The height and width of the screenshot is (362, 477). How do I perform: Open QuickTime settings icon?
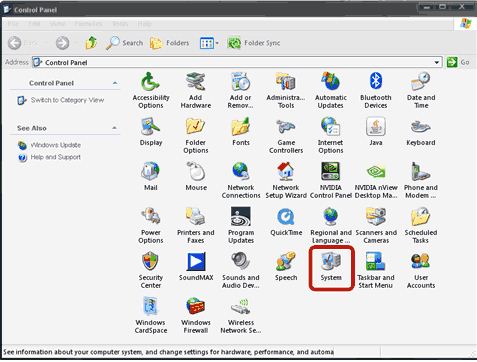pyautogui.click(x=286, y=221)
